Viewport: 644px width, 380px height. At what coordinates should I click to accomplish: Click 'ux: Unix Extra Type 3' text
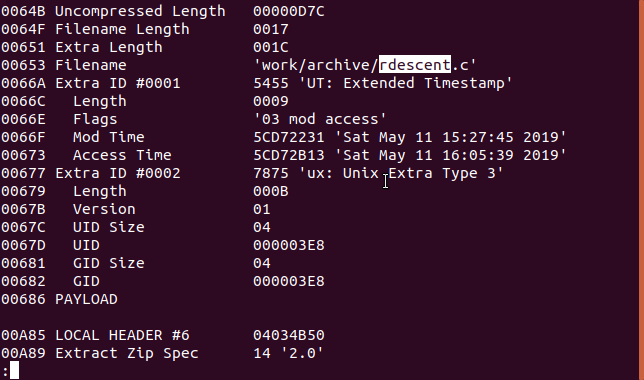coord(401,173)
